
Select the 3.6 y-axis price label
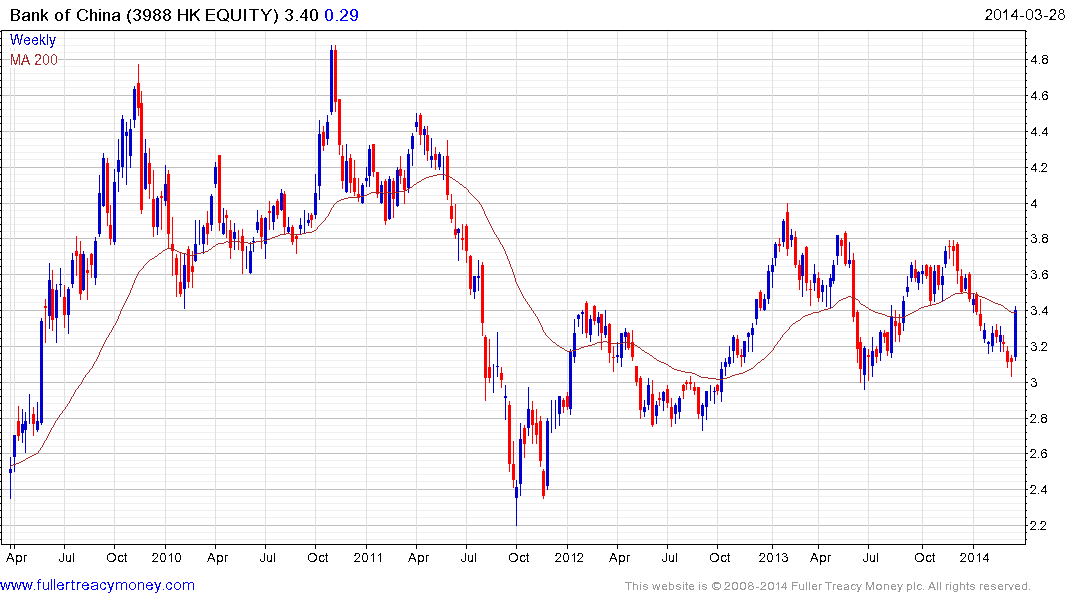[1039, 275]
